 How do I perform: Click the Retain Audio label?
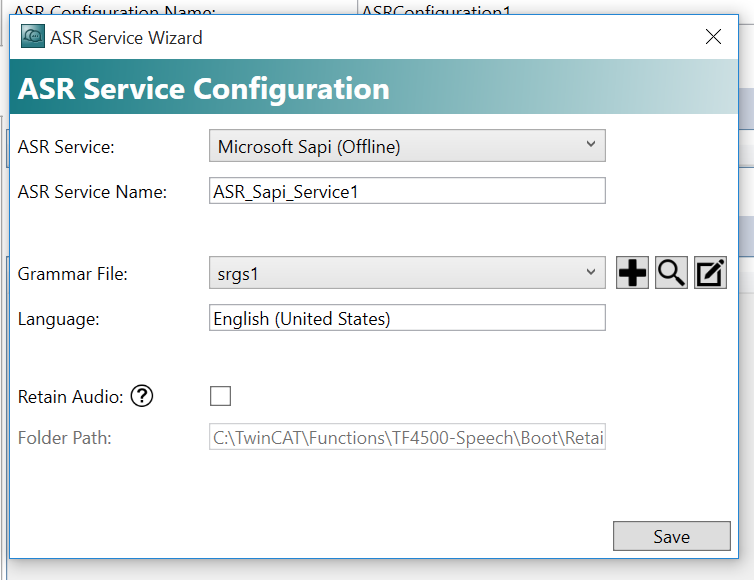(x=71, y=397)
